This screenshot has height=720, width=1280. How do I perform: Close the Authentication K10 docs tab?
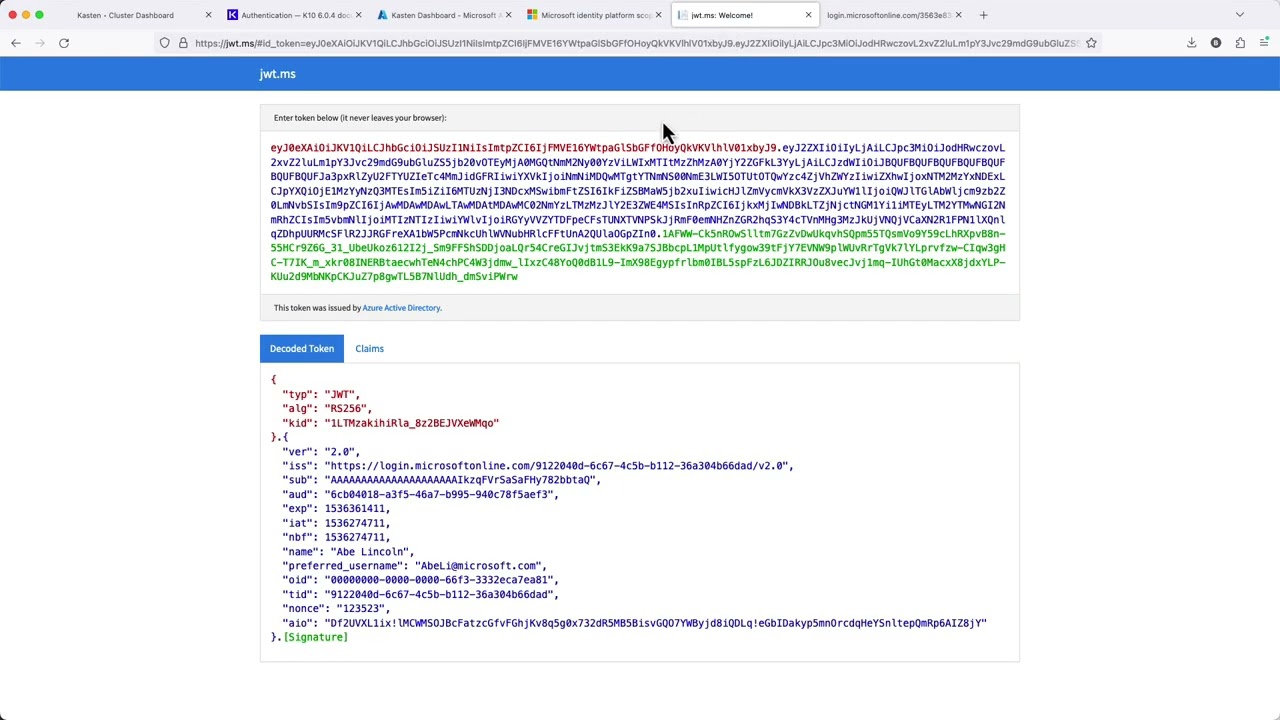(358, 15)
